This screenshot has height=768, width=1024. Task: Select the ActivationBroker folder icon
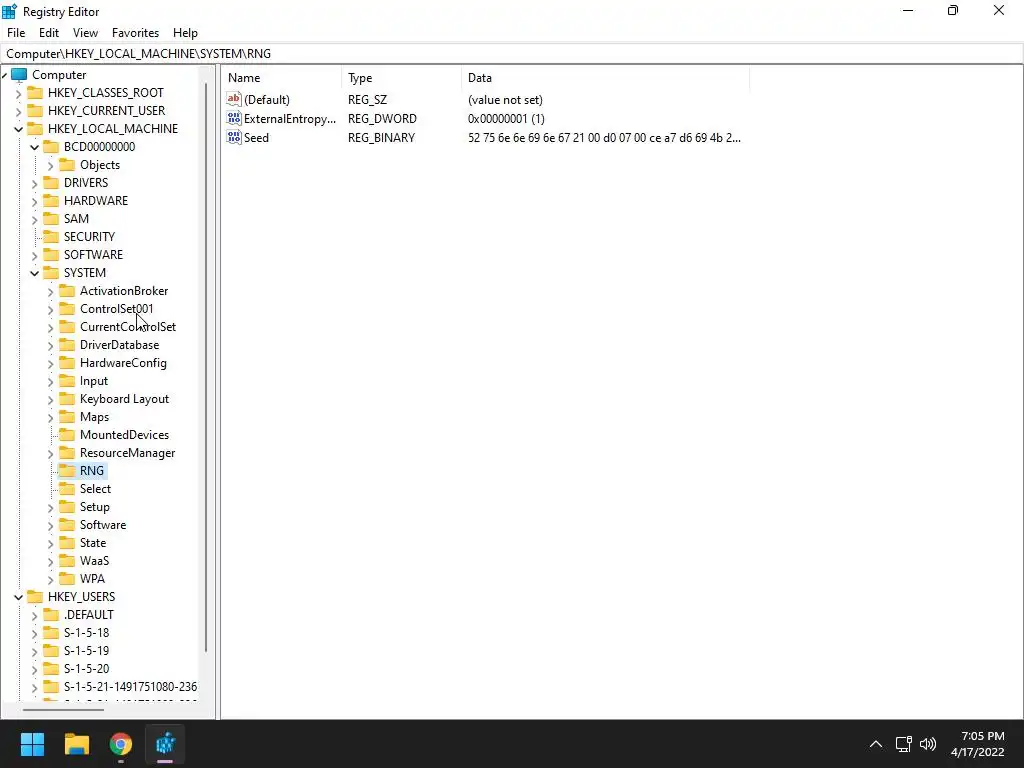point(67,291)
